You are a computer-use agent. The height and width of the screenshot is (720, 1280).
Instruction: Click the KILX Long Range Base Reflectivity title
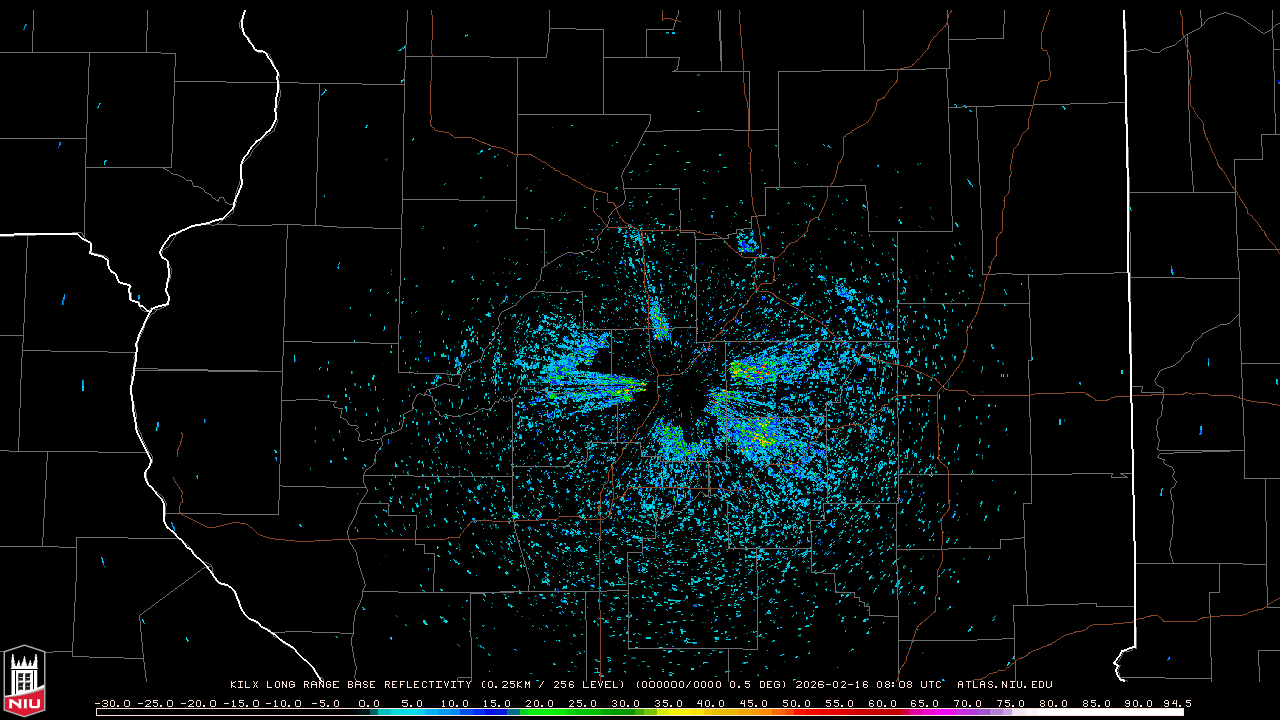pos(350,685)
